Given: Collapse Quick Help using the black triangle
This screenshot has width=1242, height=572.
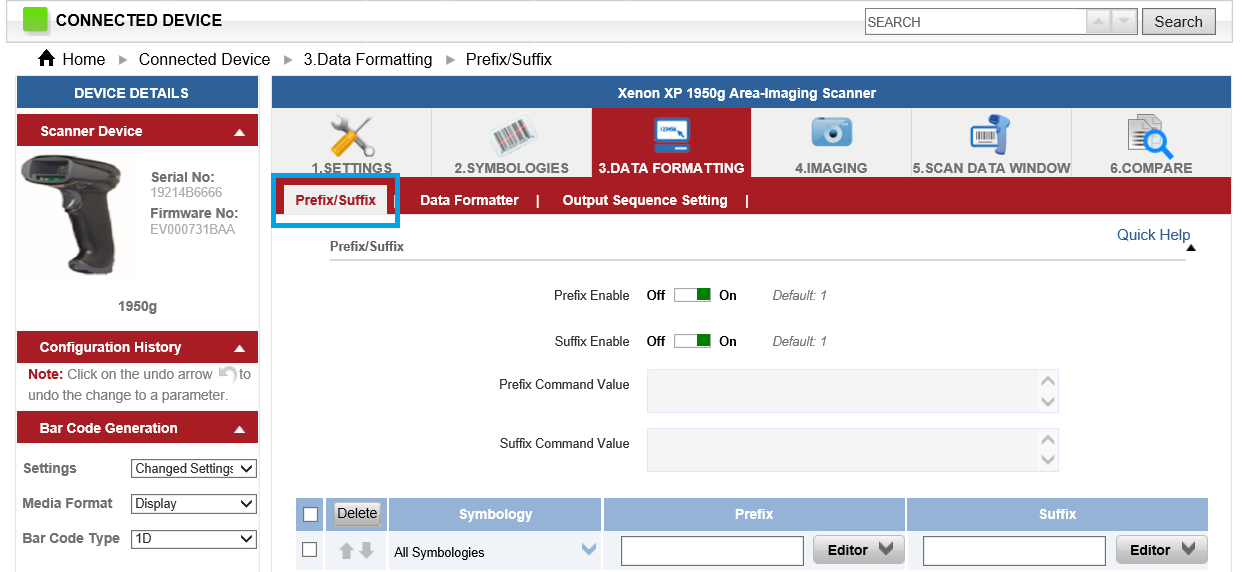Looking at the screenshot, I should [1190, 246].
